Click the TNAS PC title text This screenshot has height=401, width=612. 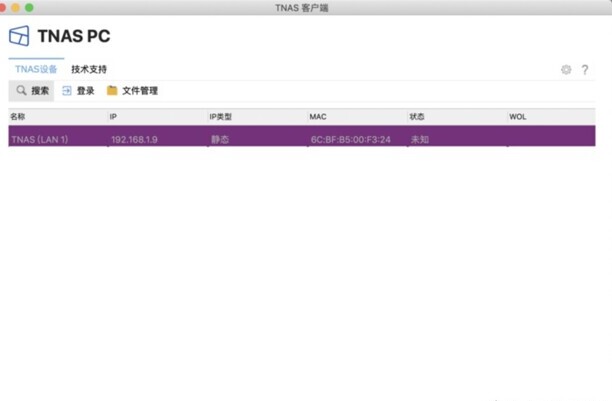pos(74,36)
